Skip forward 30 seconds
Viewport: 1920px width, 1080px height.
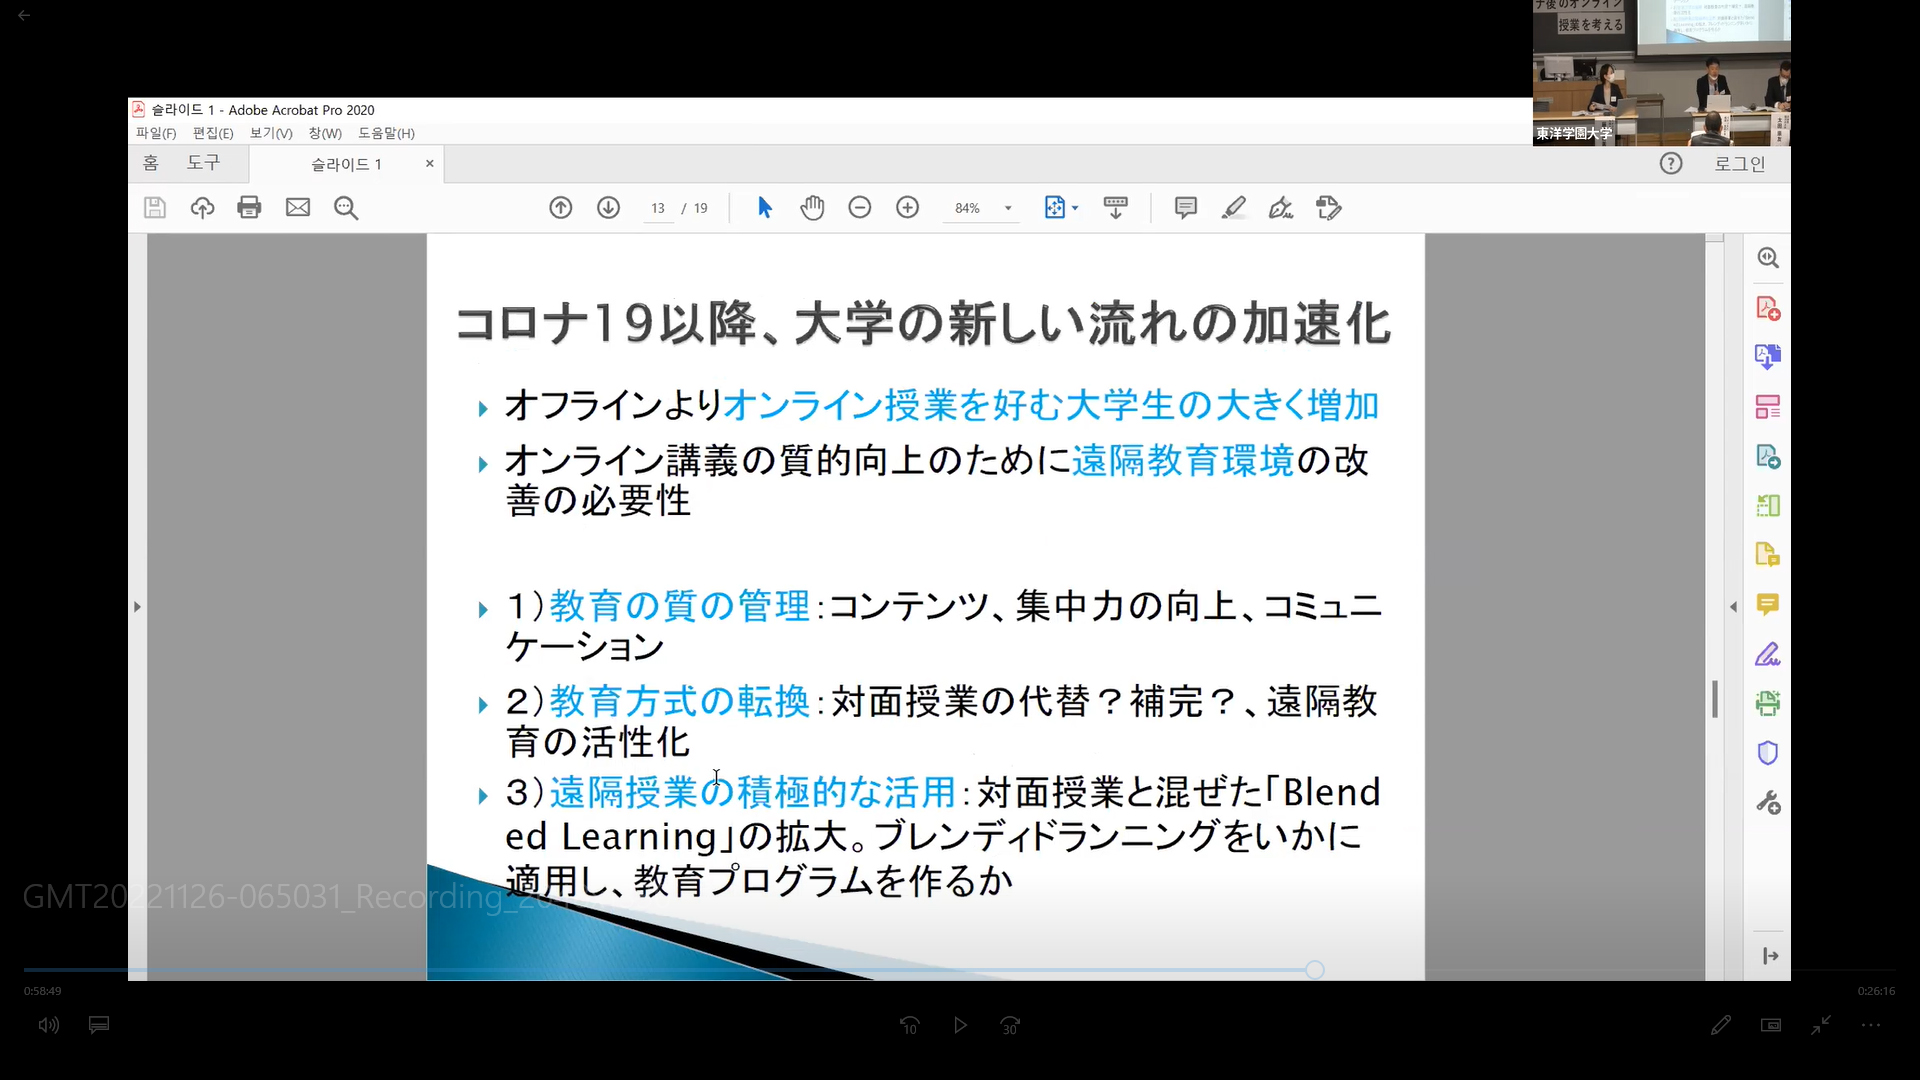click(x=1010, y=1025)
